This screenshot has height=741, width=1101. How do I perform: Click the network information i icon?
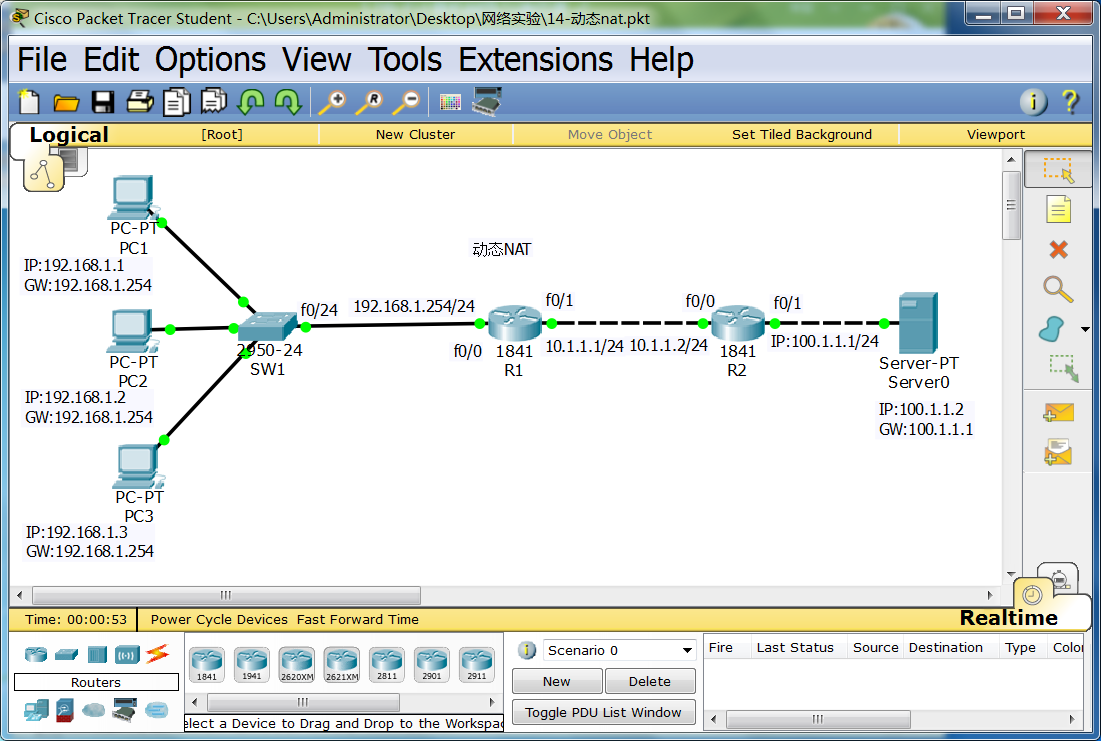click(x=1033, y=102)
